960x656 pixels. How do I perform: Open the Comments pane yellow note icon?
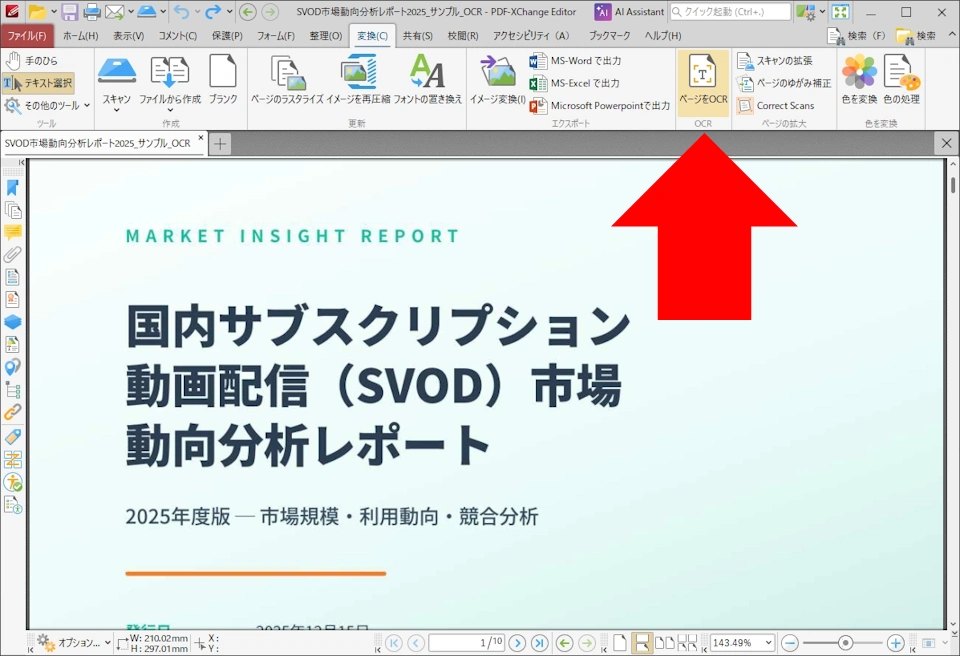[x=12, y=232]
